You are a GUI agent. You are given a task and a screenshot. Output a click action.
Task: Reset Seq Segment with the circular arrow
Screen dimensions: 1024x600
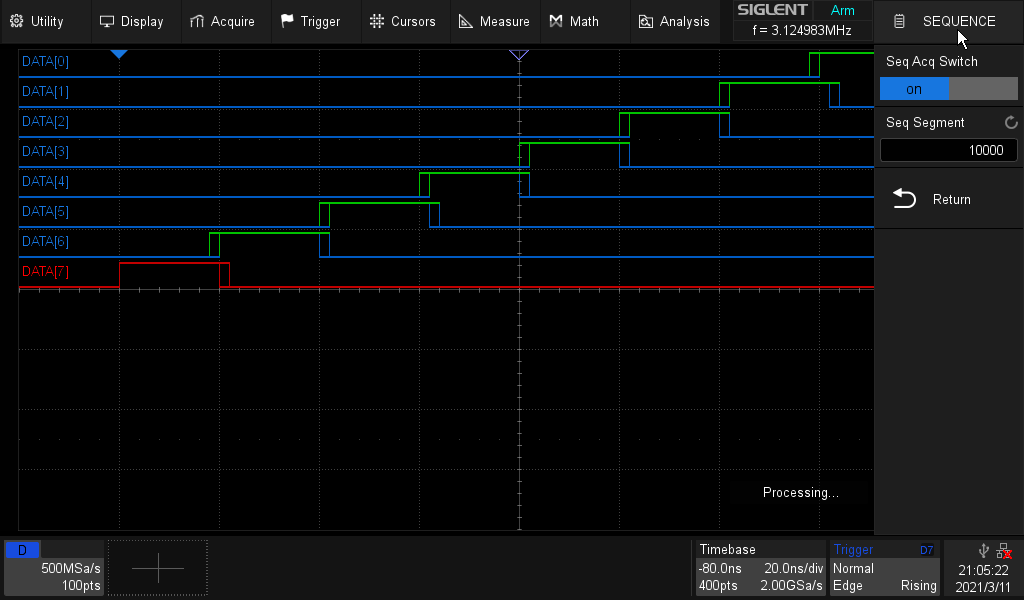pyautogui.click(x=1011, y=123)
